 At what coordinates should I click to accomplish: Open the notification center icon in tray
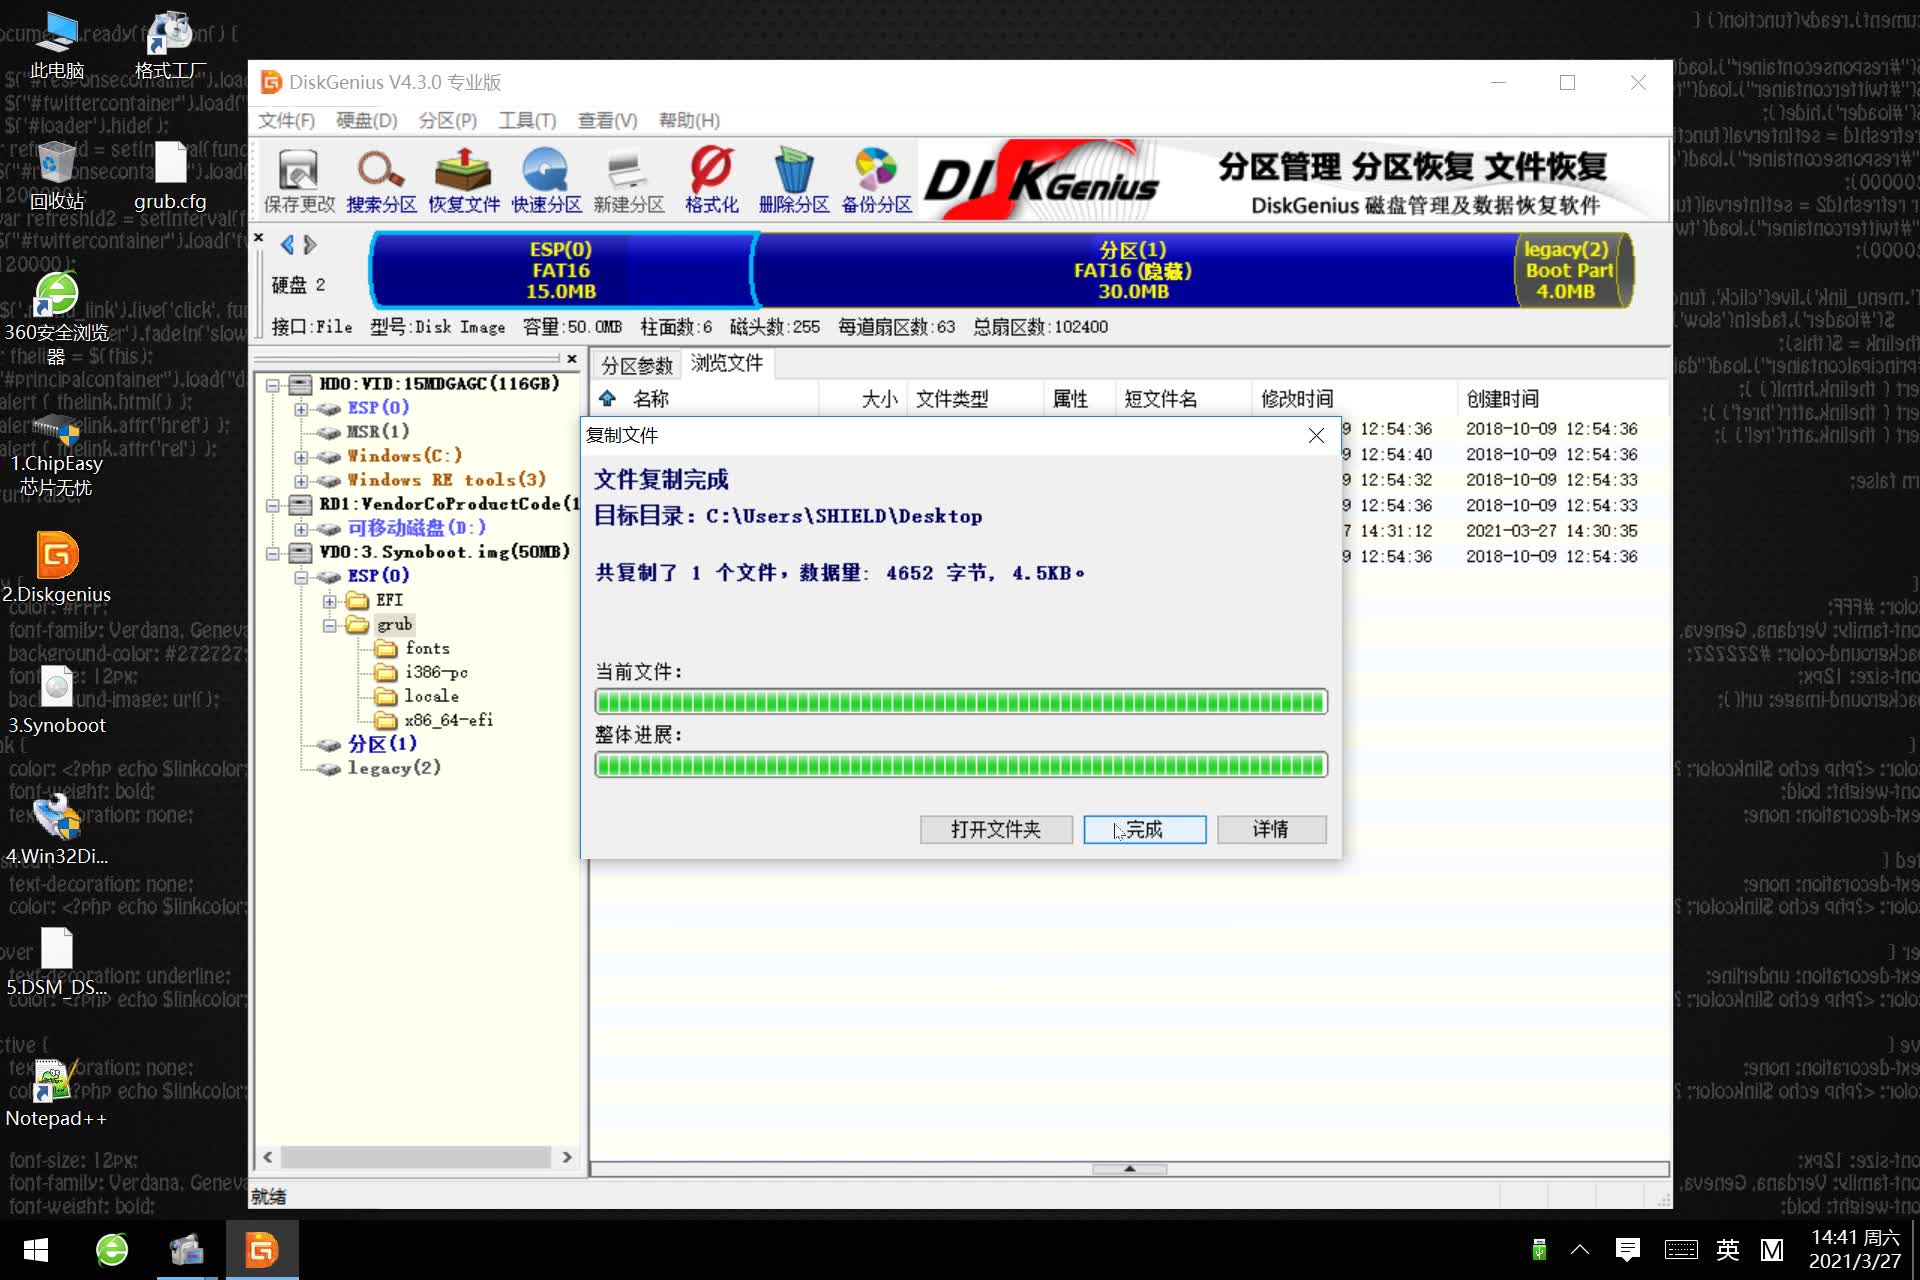click(1628, 1250)
